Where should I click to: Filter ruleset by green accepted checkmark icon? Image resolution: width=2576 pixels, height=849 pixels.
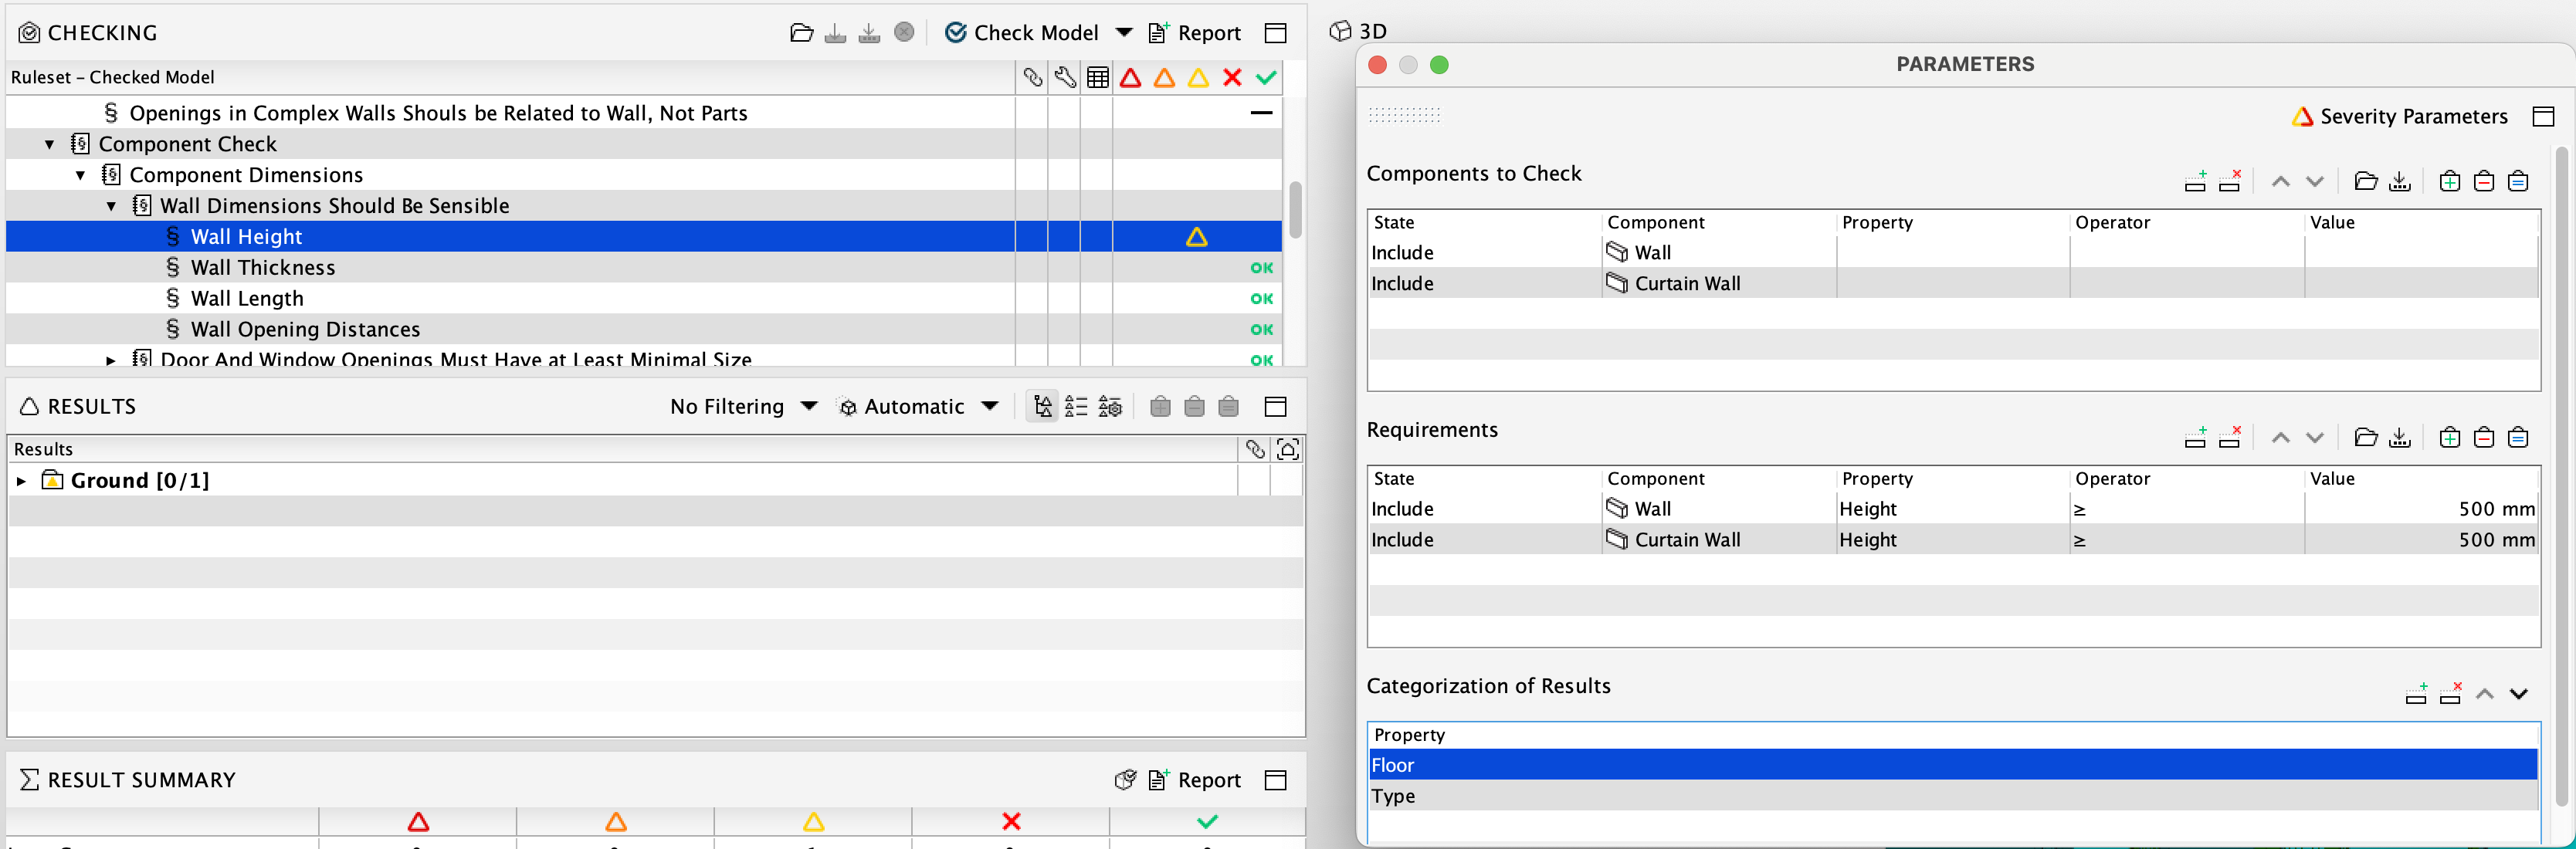coord(1265,77)
